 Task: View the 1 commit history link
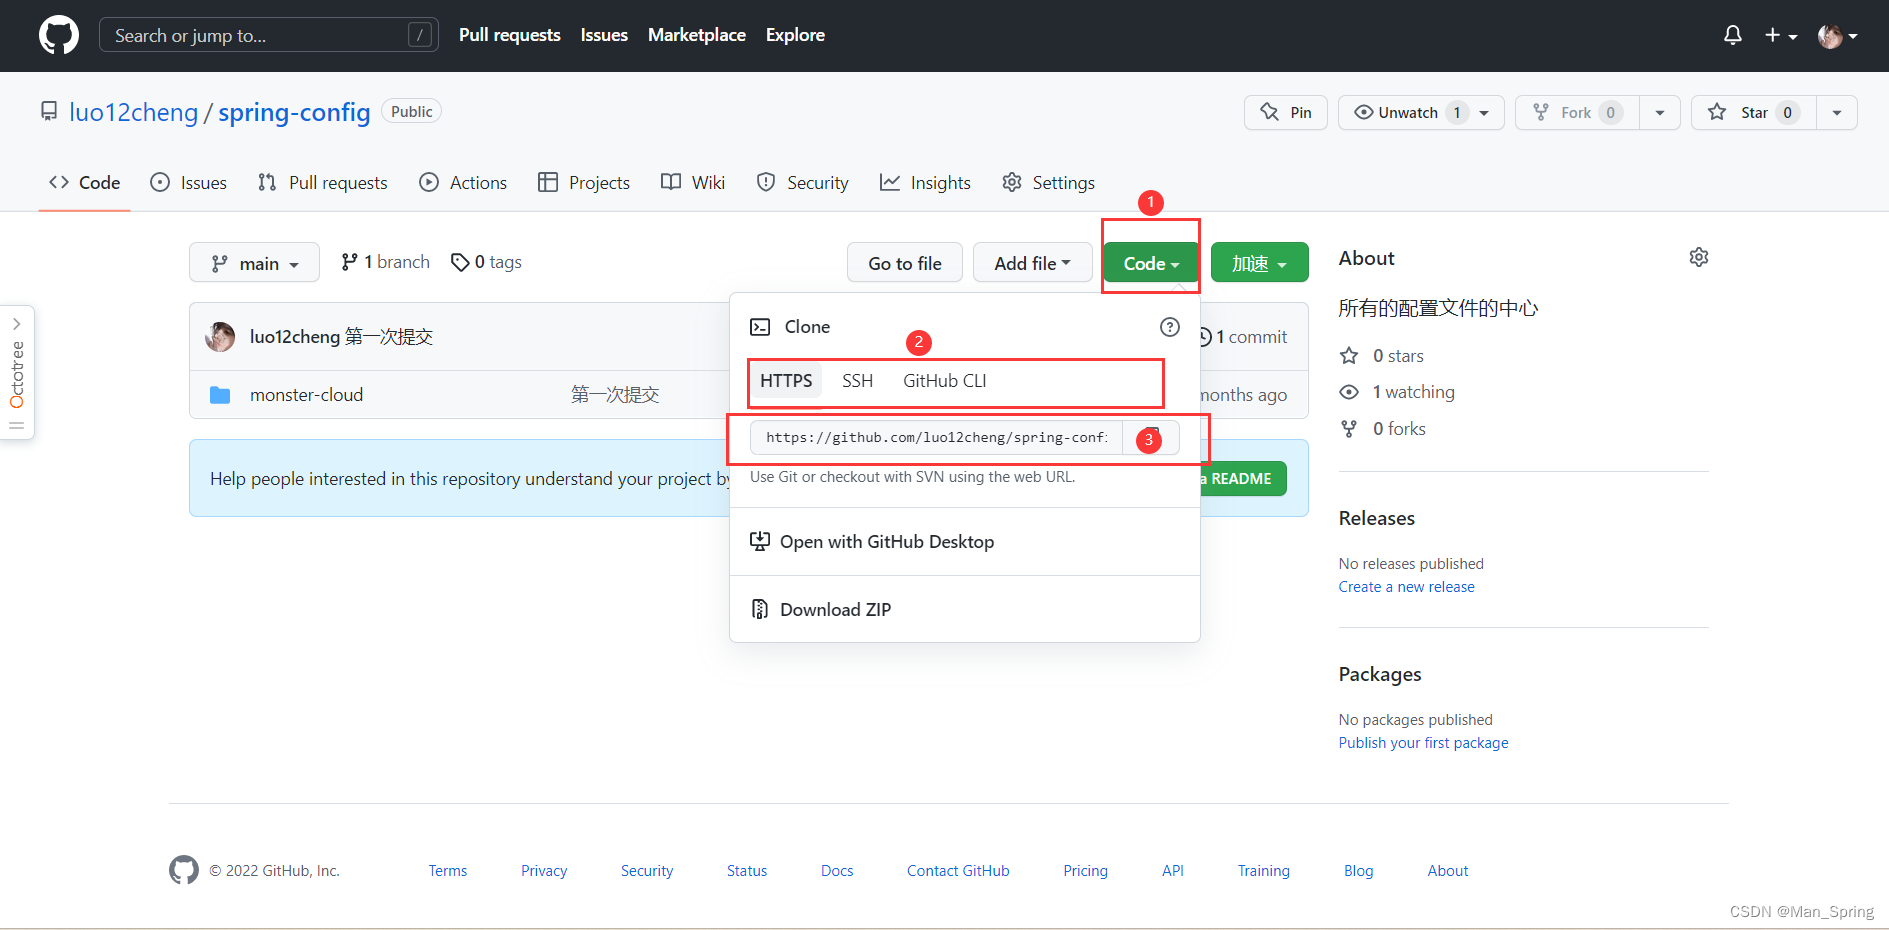pos(1242,337)
